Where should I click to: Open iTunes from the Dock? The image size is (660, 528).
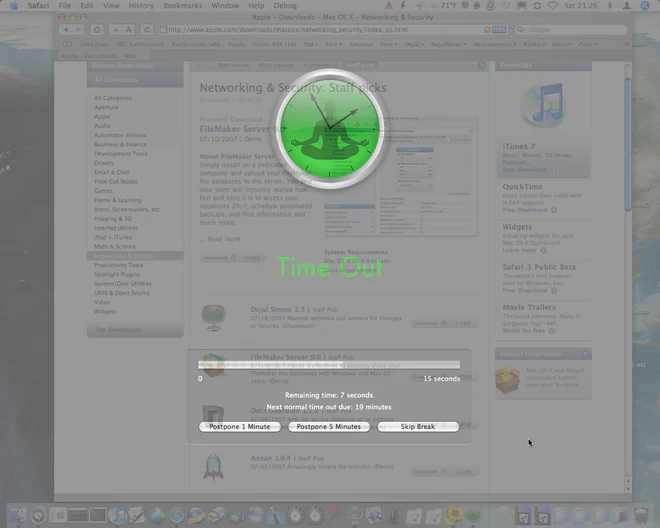(x=117, y=515)
